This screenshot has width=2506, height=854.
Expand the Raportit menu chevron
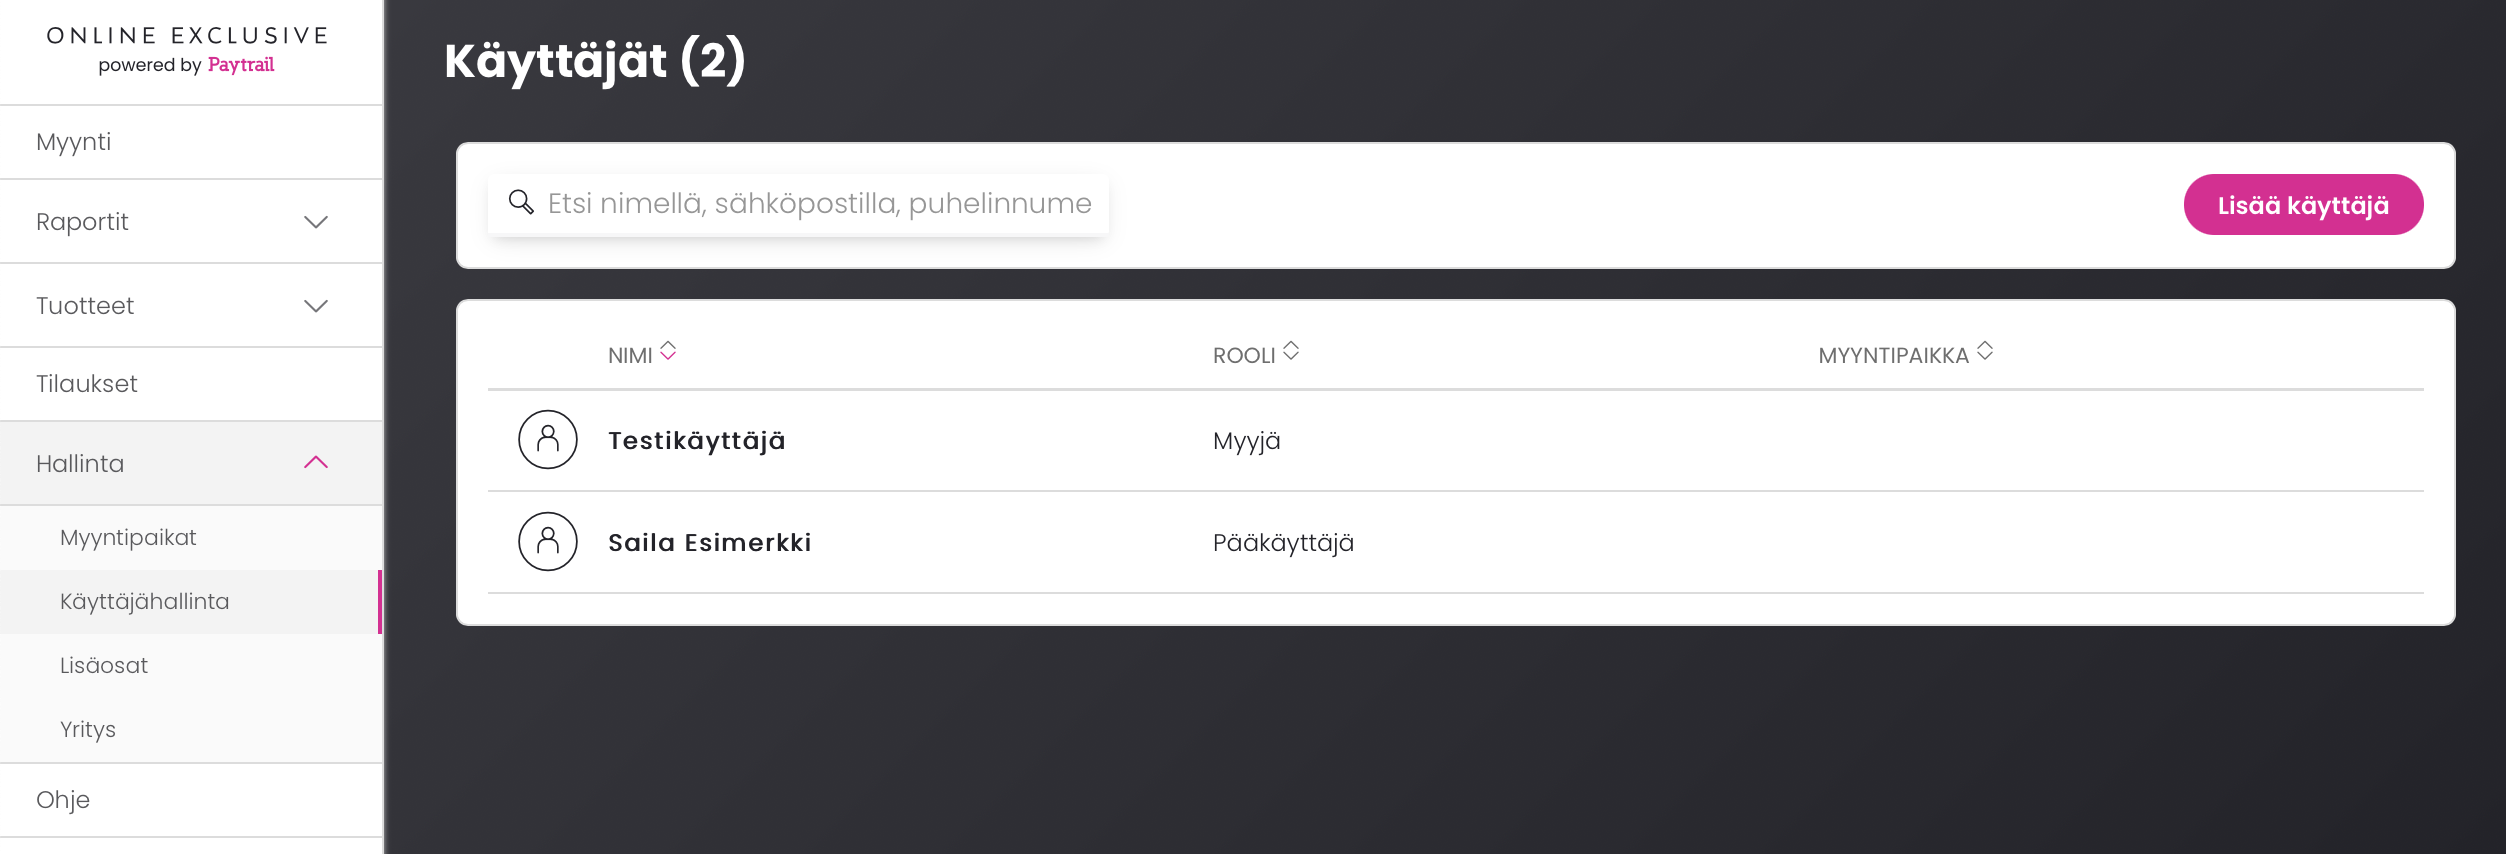pyautogui.click(x=316, y=222)
